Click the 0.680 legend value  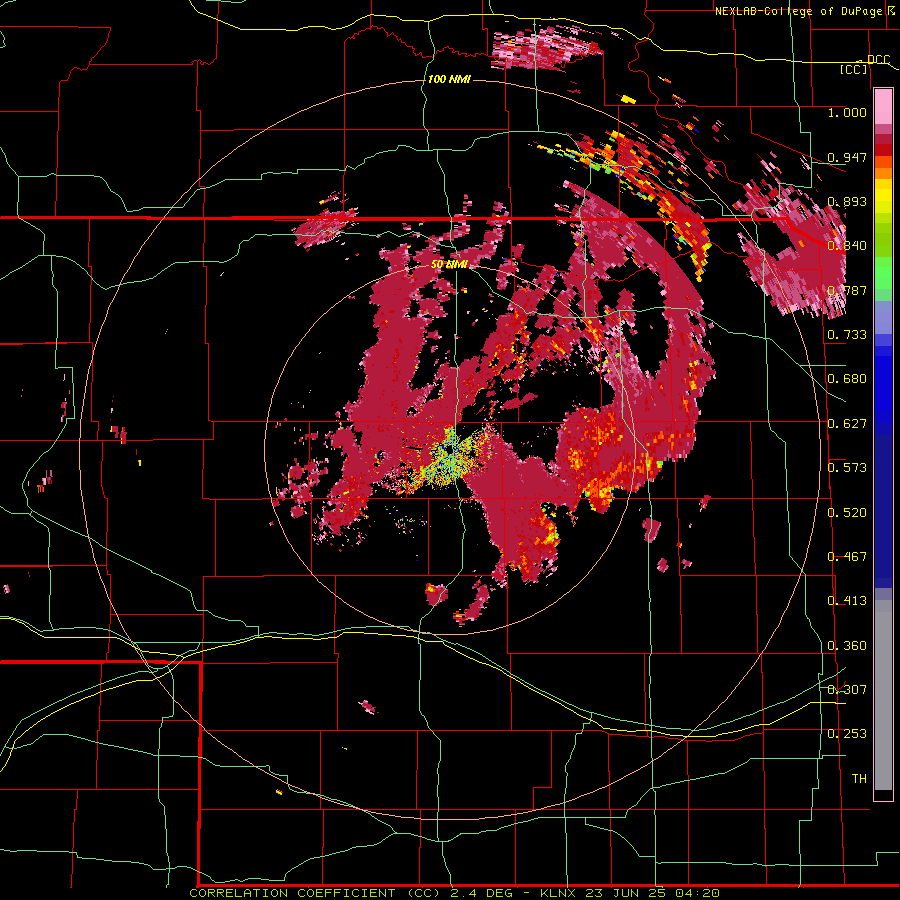coord(847,379)
